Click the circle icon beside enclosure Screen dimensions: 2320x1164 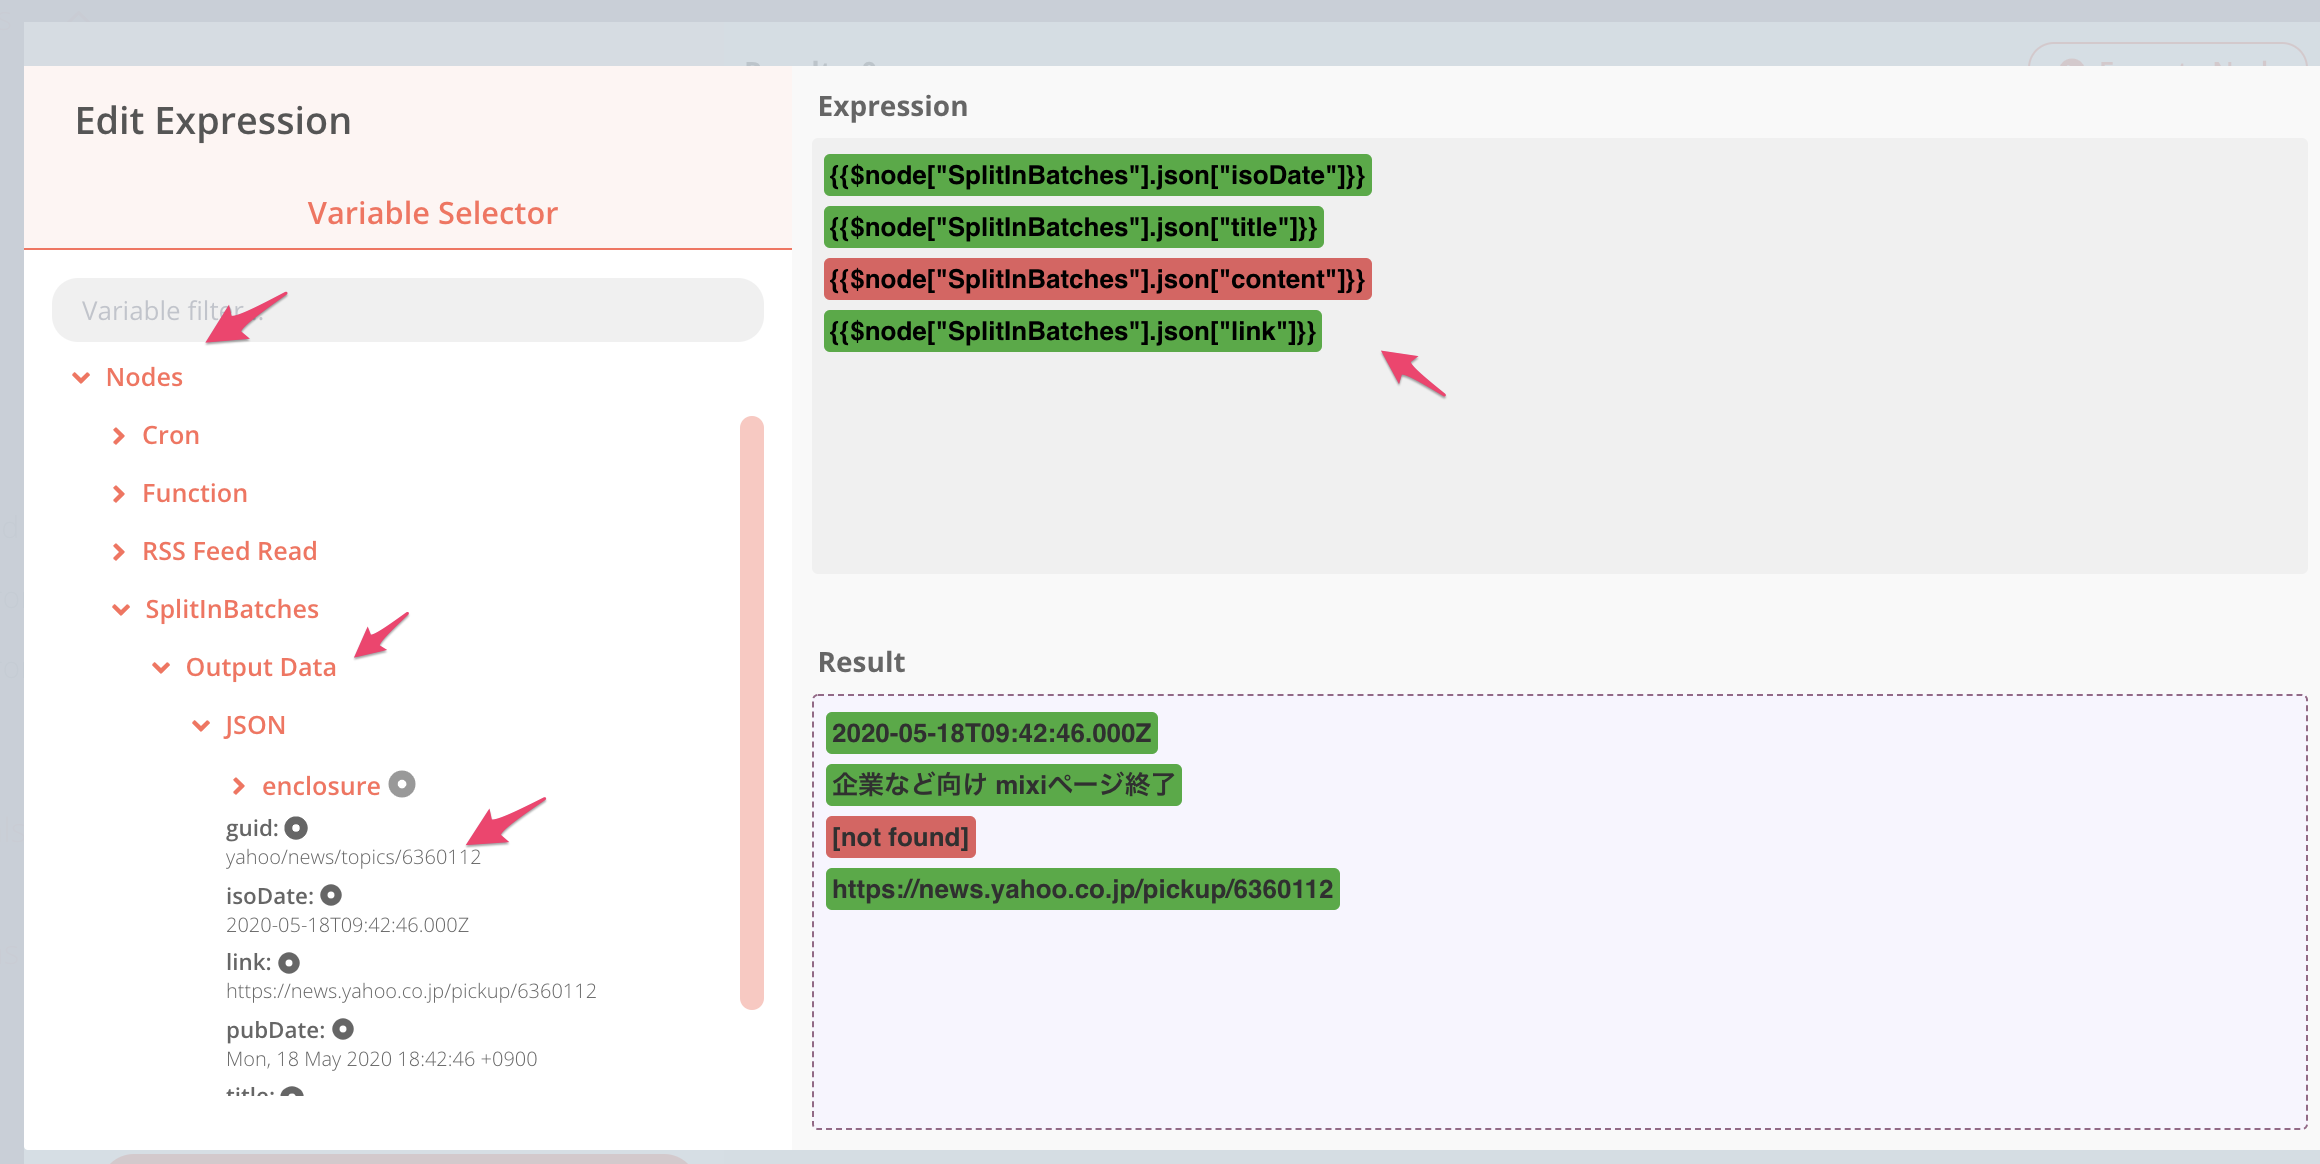point(402,784)
